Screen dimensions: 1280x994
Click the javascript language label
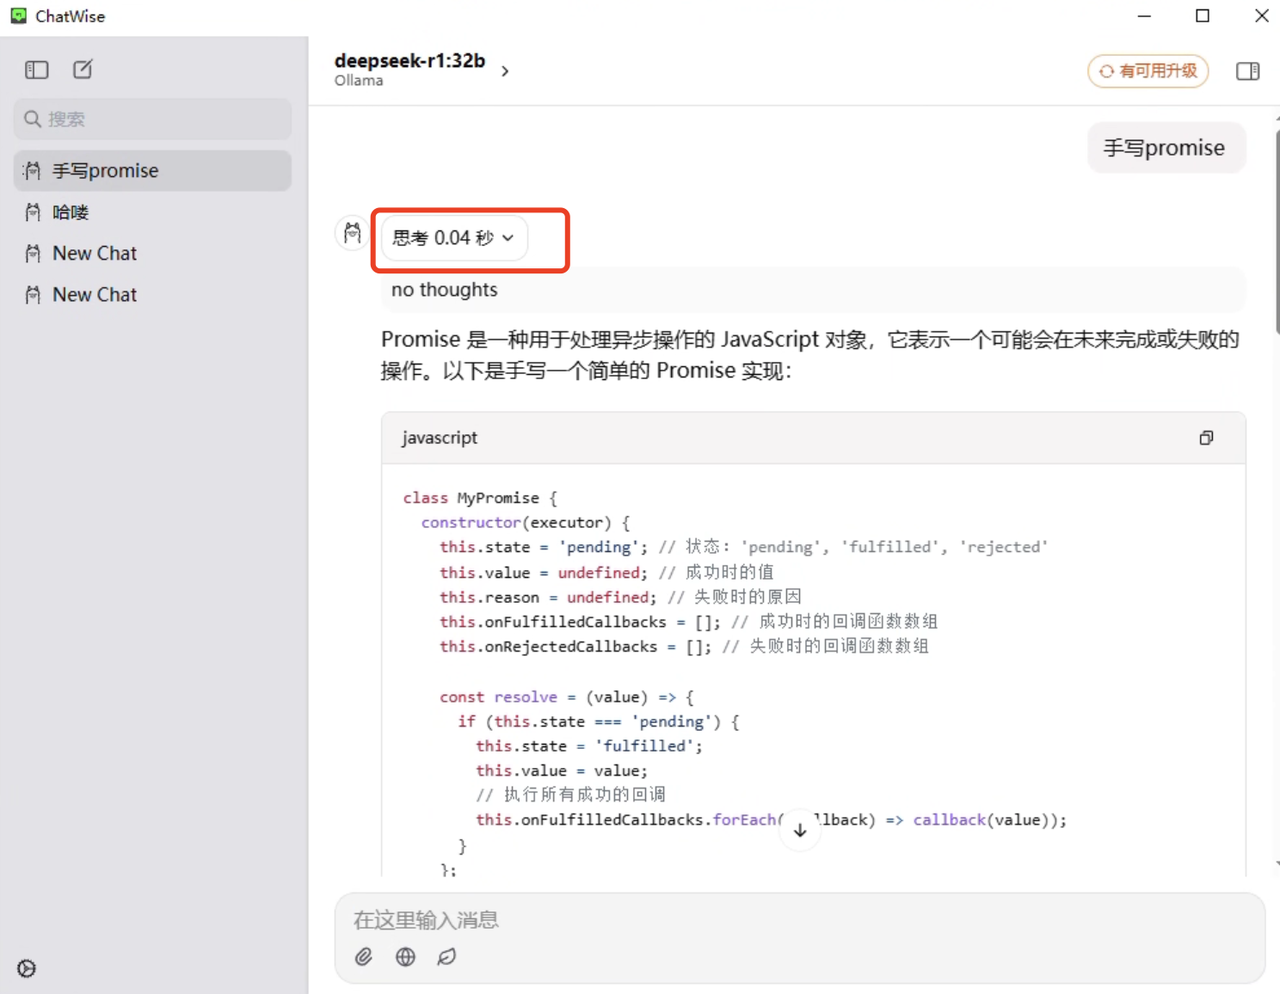pos(440,438)
